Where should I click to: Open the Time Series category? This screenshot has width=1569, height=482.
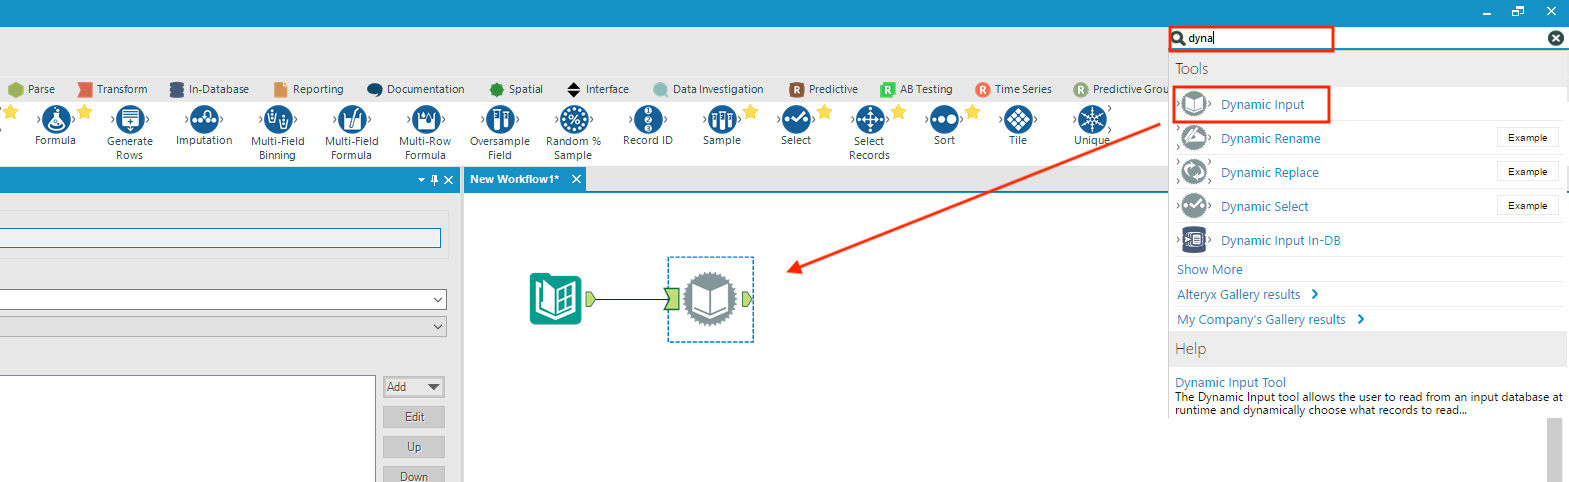(1013, 89)
